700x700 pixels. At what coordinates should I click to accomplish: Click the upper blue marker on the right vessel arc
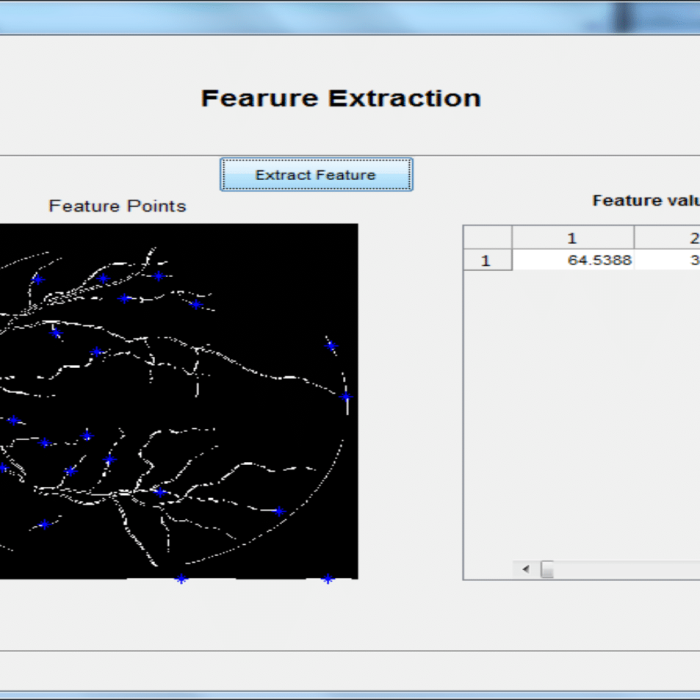(x=331, y=346)
